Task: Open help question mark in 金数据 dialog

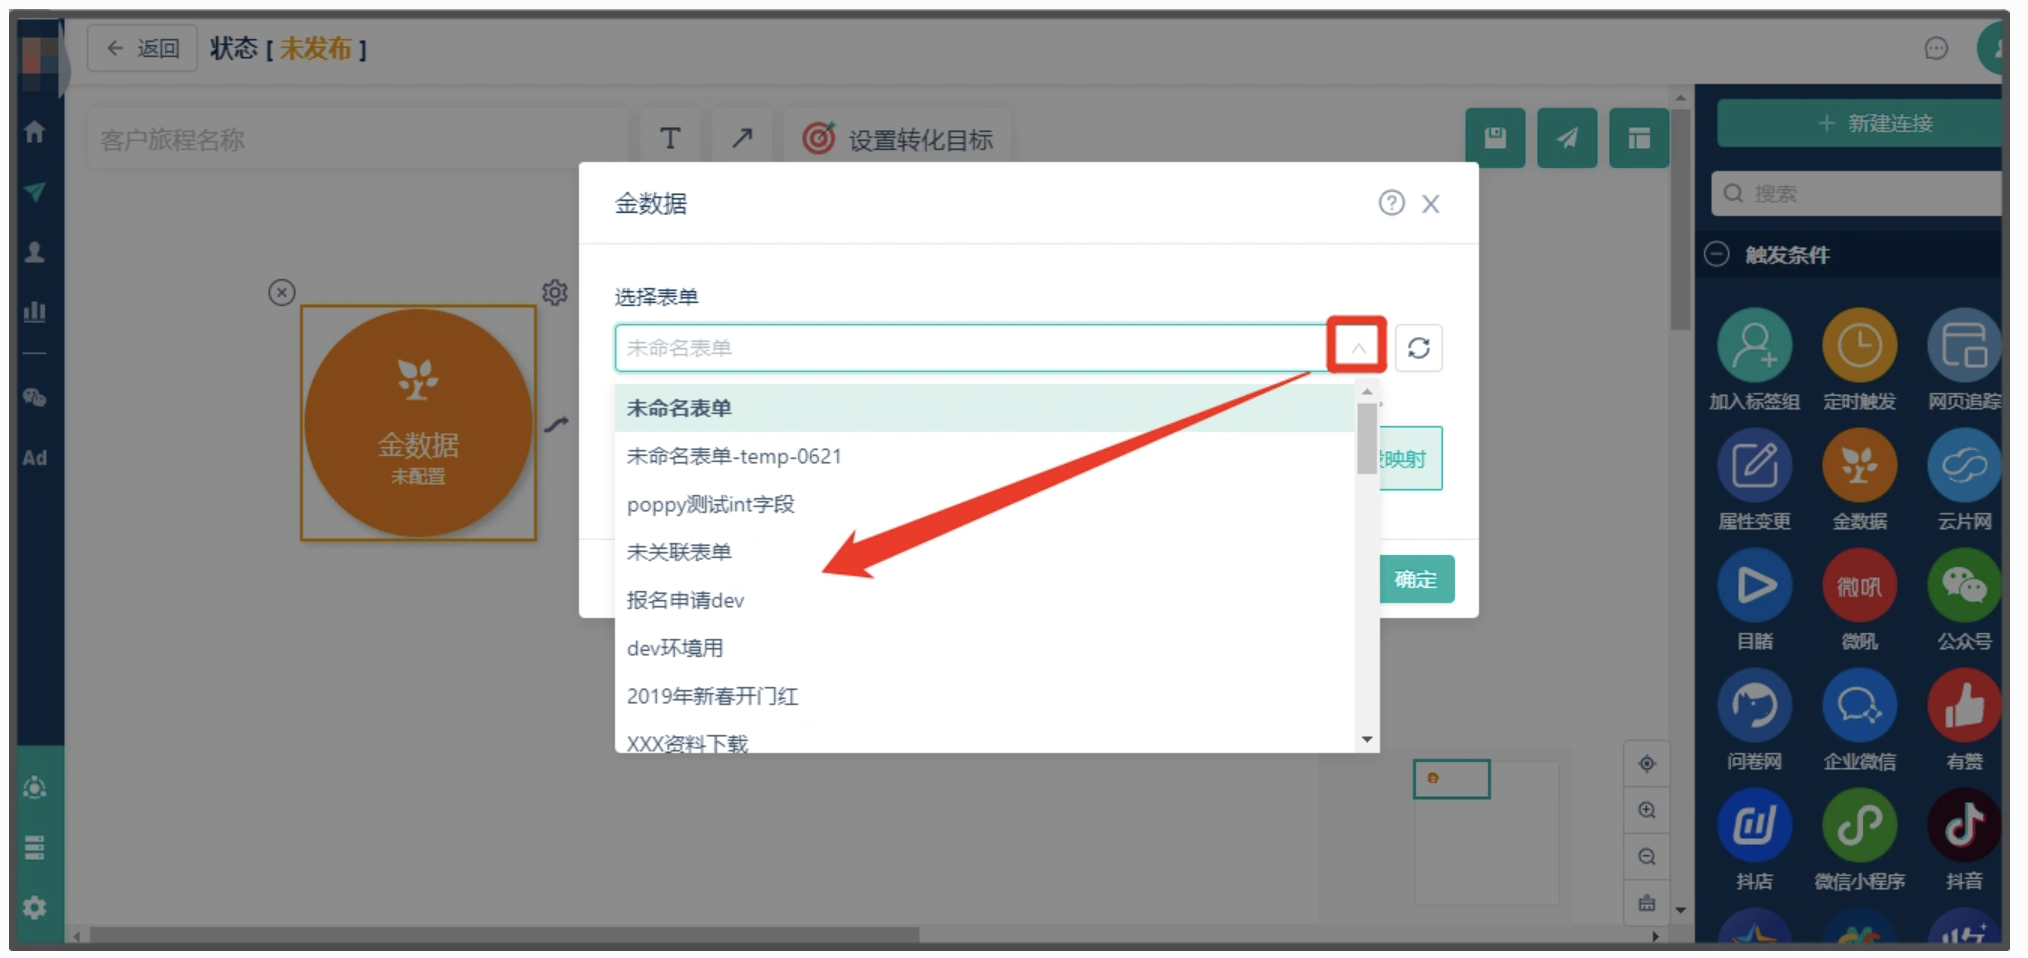Action: pos(1391,203)
